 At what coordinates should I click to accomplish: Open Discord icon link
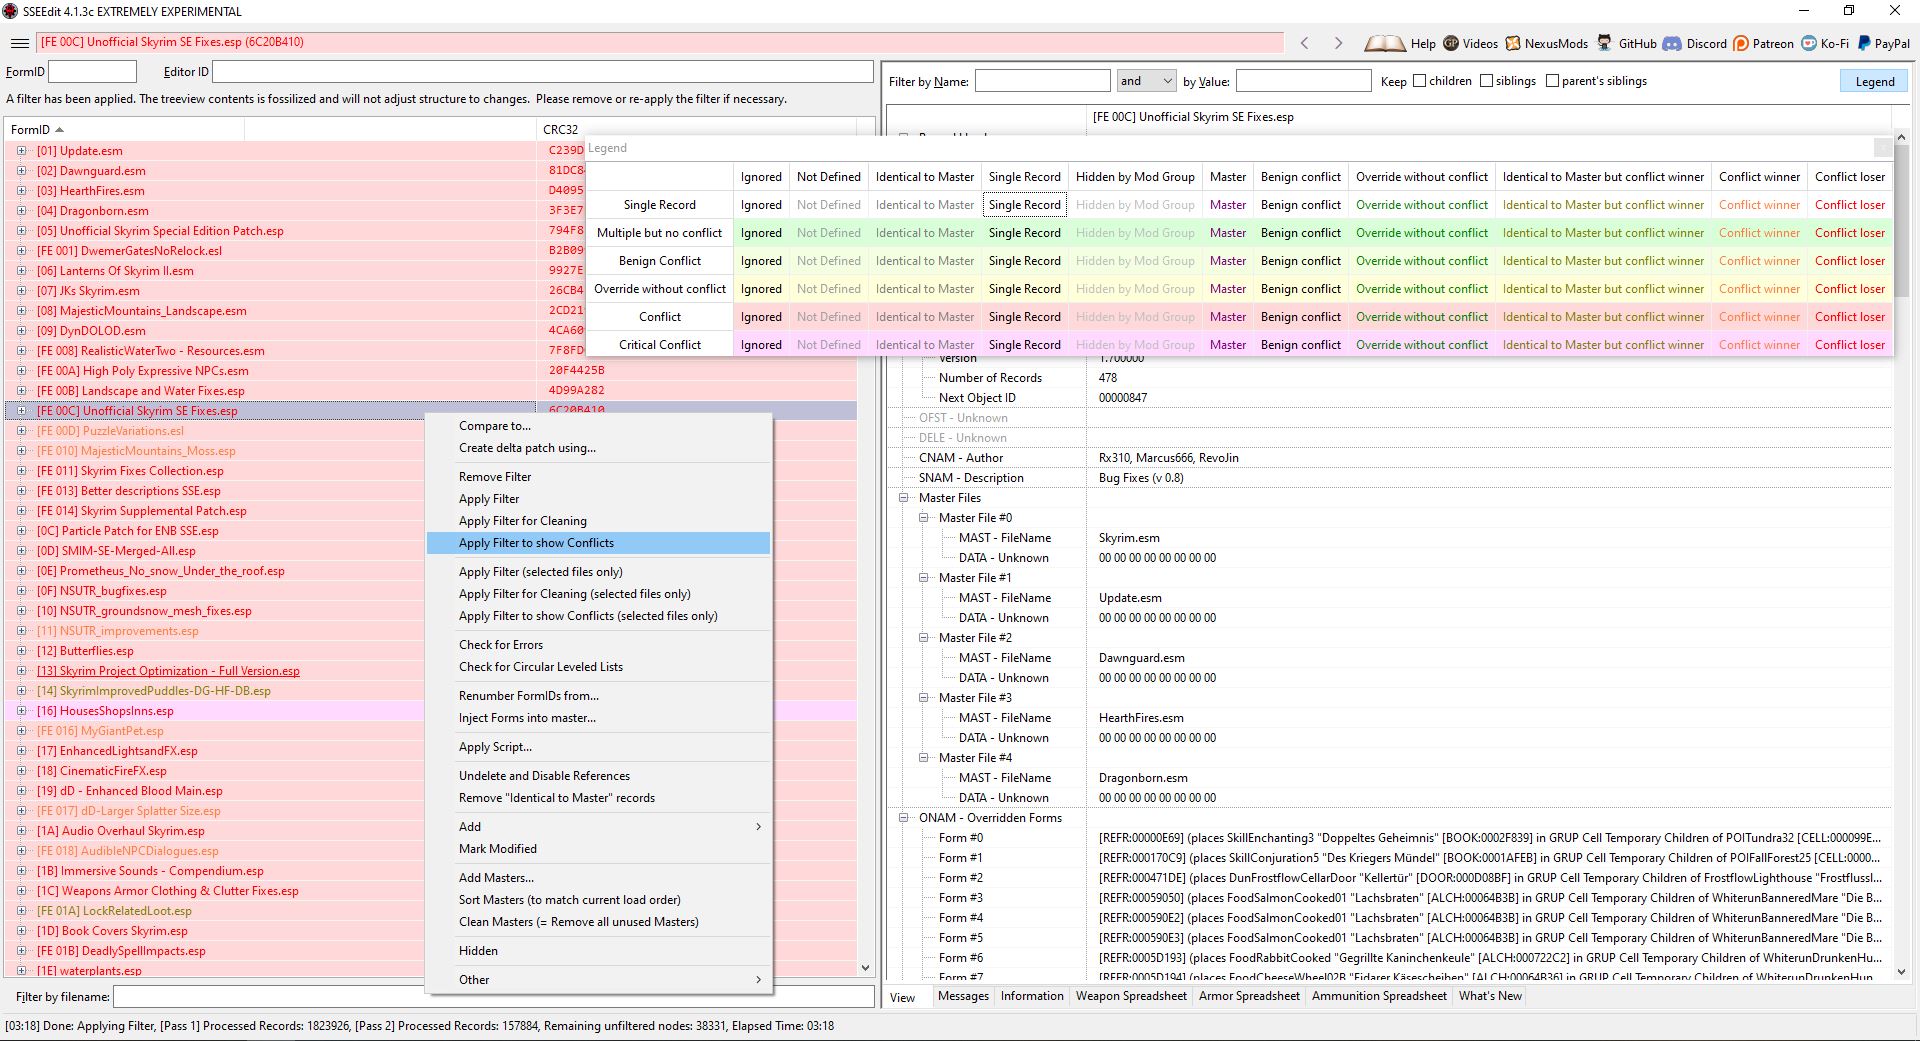tap(1672, 43)
